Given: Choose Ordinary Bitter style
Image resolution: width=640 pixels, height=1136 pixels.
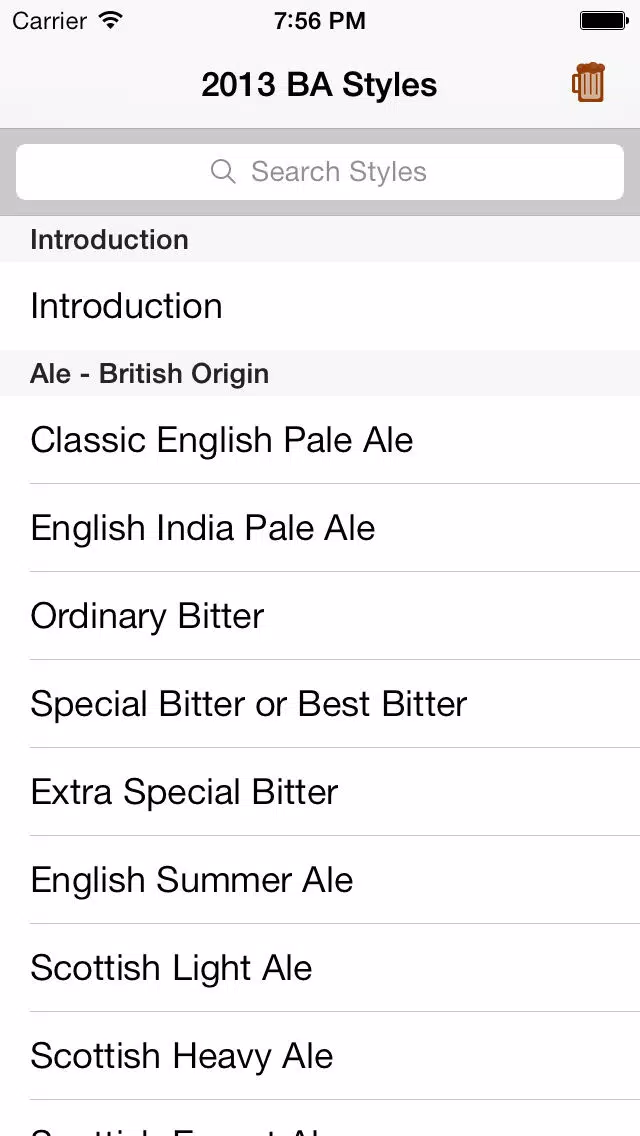Looking at the screenshot, I should coord(320,616).
